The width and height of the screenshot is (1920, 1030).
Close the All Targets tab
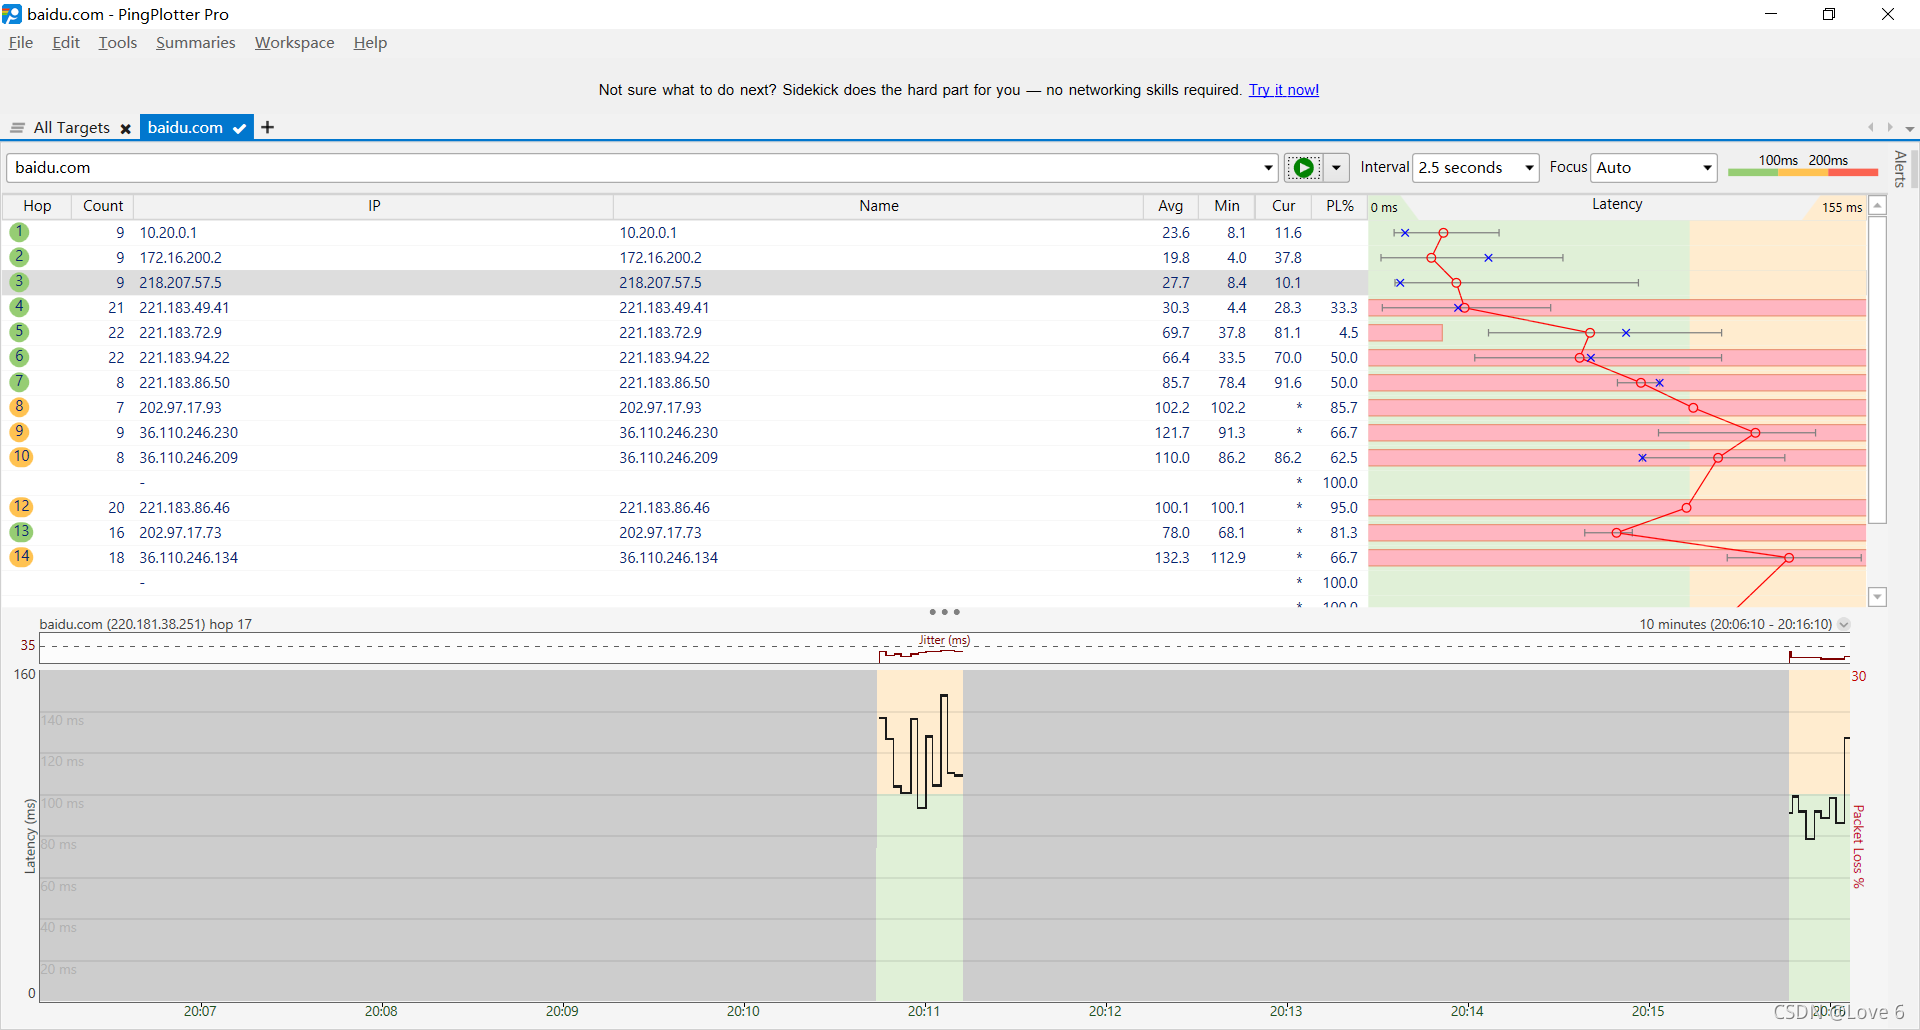tap(126, 129)
